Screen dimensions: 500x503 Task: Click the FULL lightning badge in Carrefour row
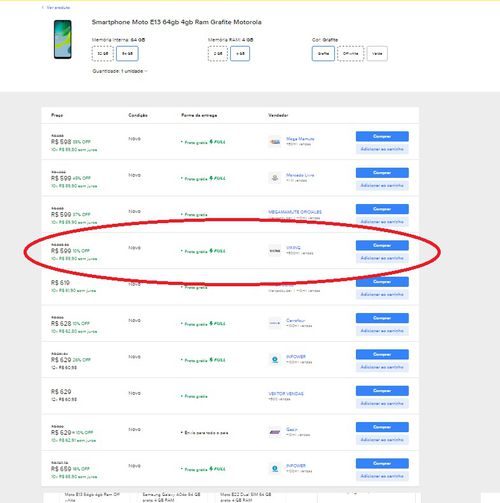click(x=217, y=323)
